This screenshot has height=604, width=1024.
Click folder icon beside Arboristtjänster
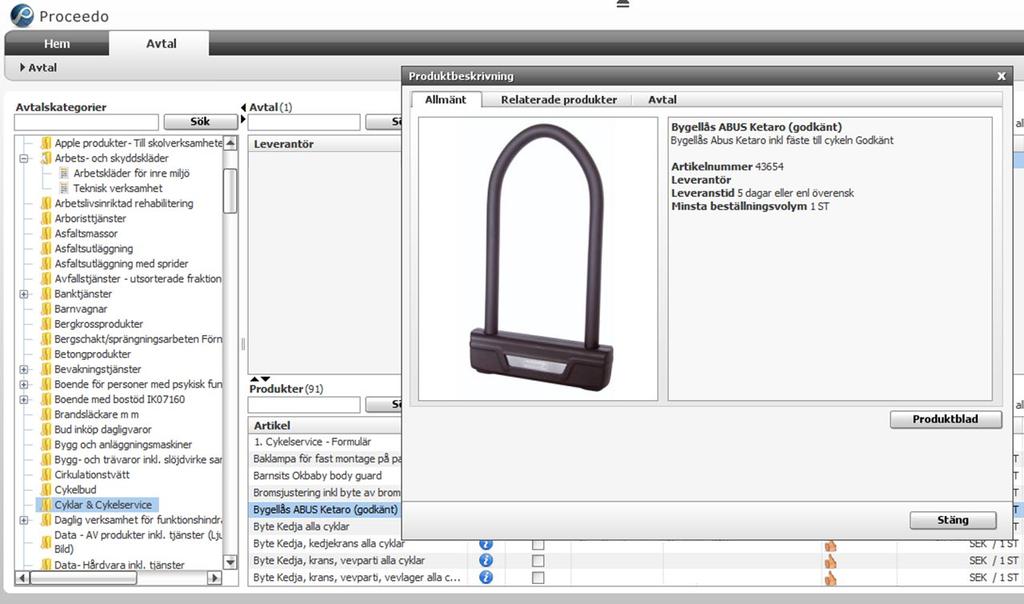[46, 218]
